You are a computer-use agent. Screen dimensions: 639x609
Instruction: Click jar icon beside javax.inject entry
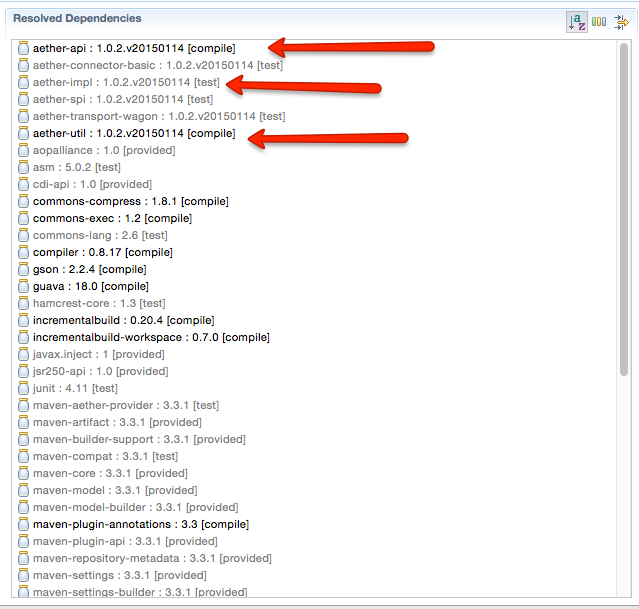click(x=24, y=354)
